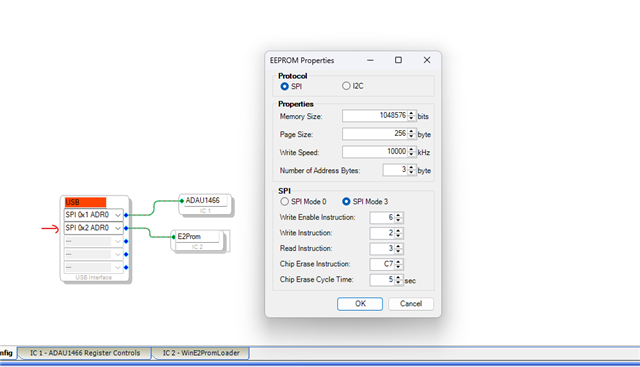Confirm EEPROM settings with OK
This screenshot has width=640, height=367.
click(x=360, y=304)
